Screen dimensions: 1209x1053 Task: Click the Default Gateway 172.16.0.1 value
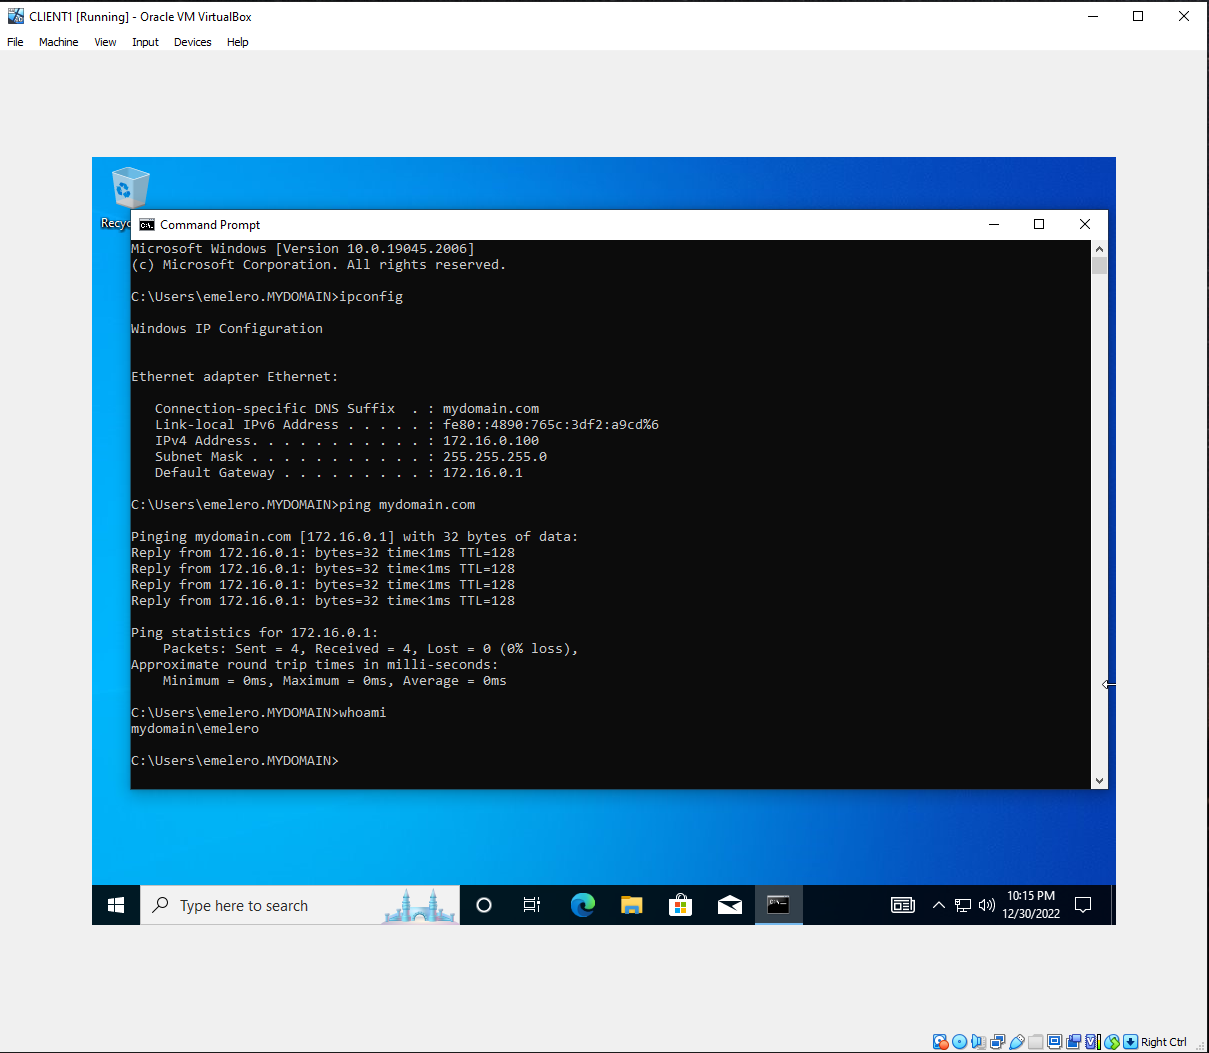click(x=483, y=473)
